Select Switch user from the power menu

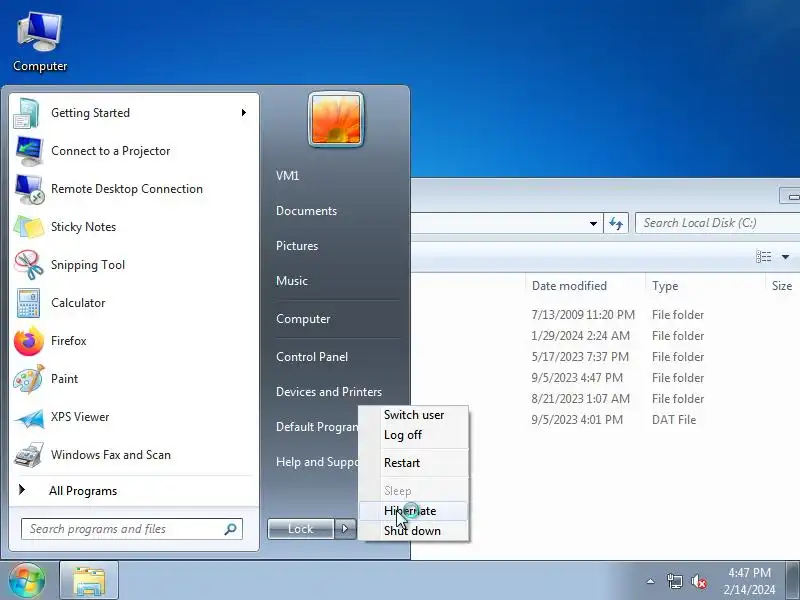point(414,415)
